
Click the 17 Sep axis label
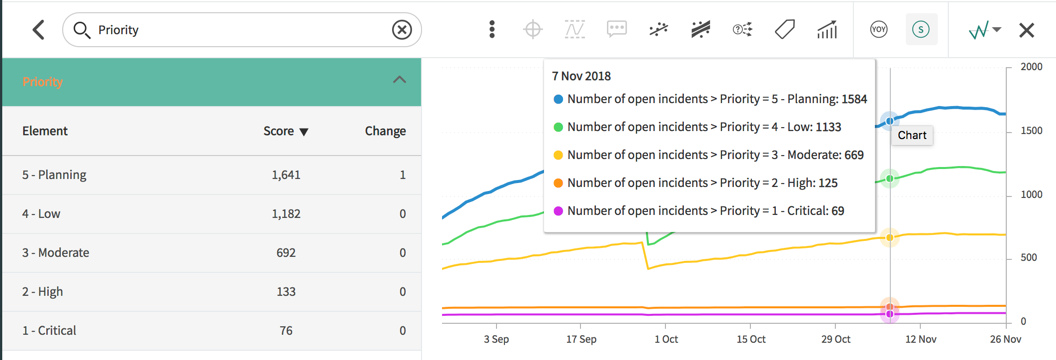click(581, 340)
